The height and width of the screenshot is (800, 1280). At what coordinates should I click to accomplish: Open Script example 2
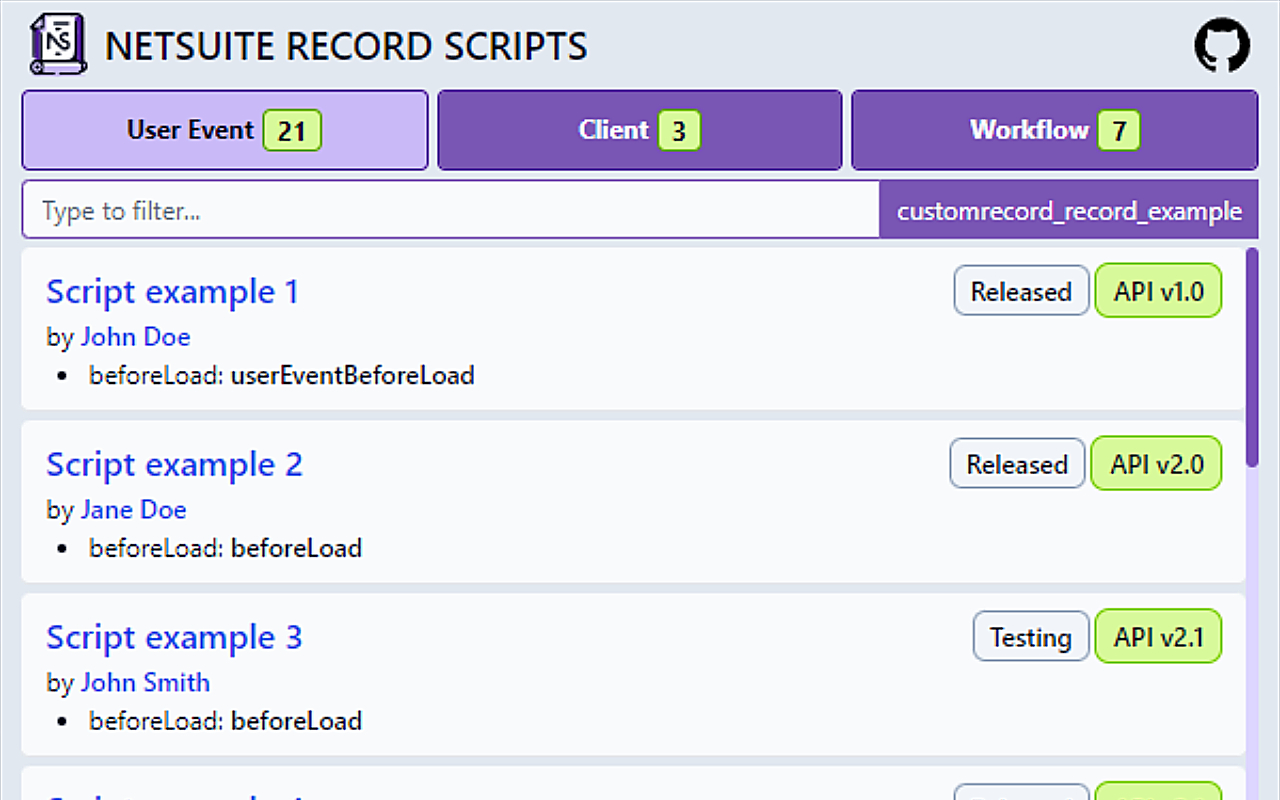174,464
